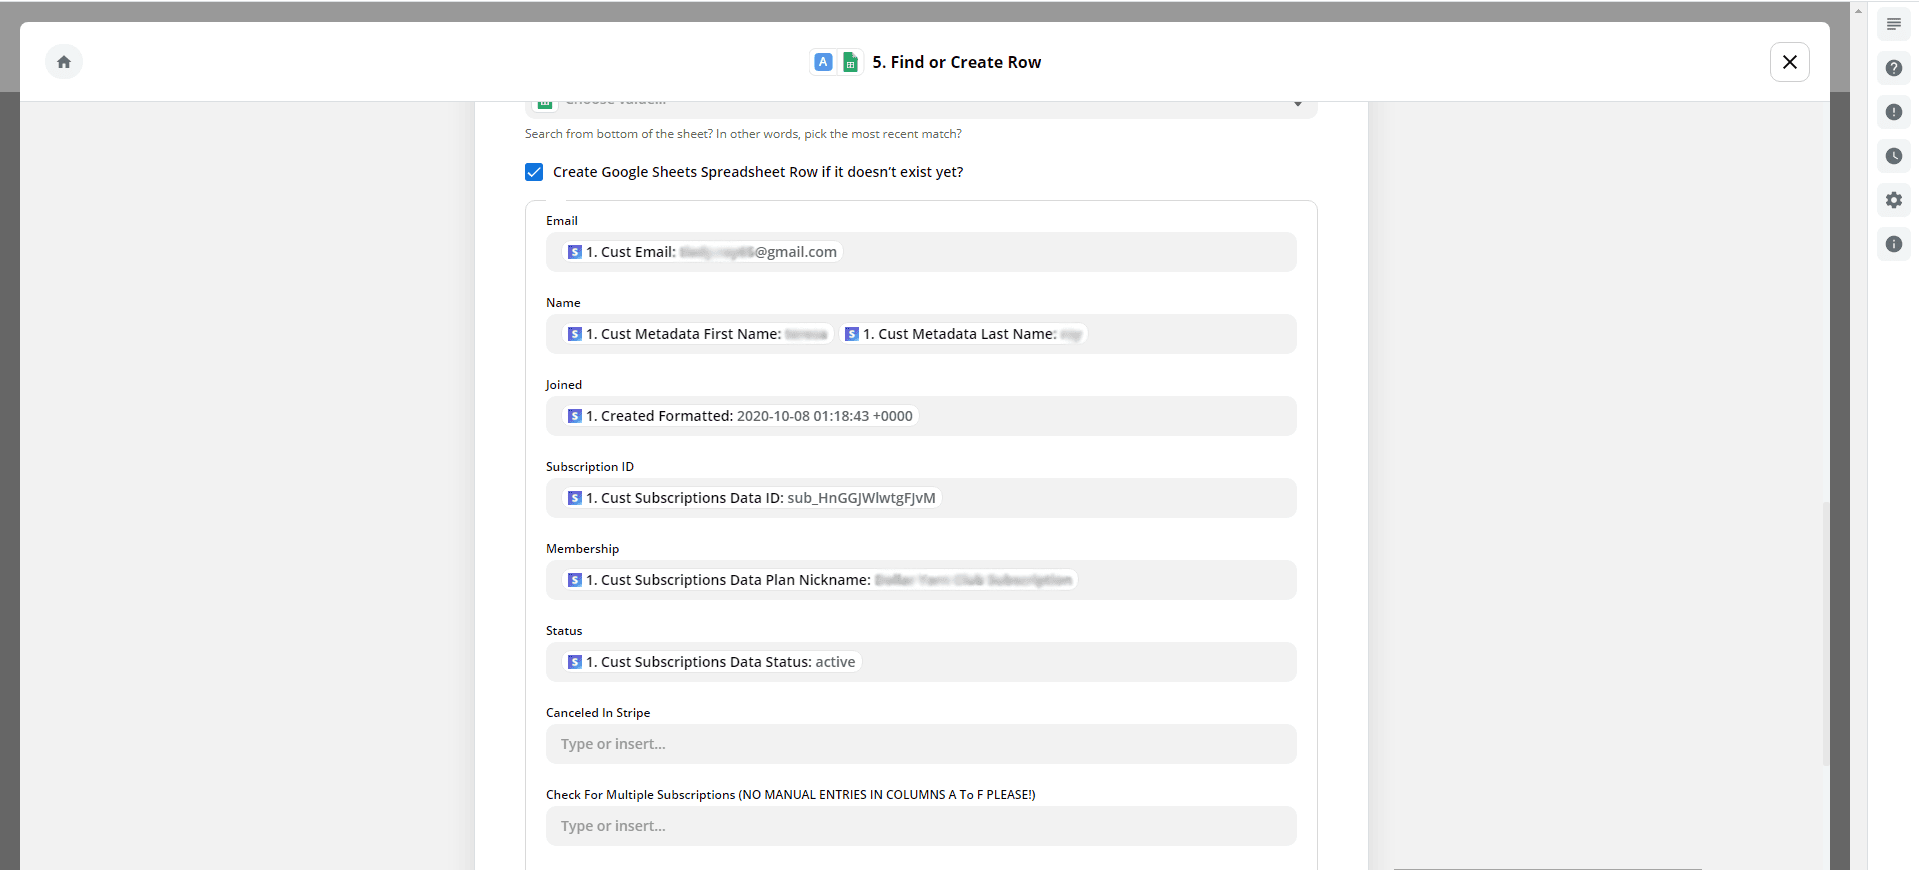Open the help question mark icon
This screenshot has width=1919, height=870.
tap(1894, 68)
